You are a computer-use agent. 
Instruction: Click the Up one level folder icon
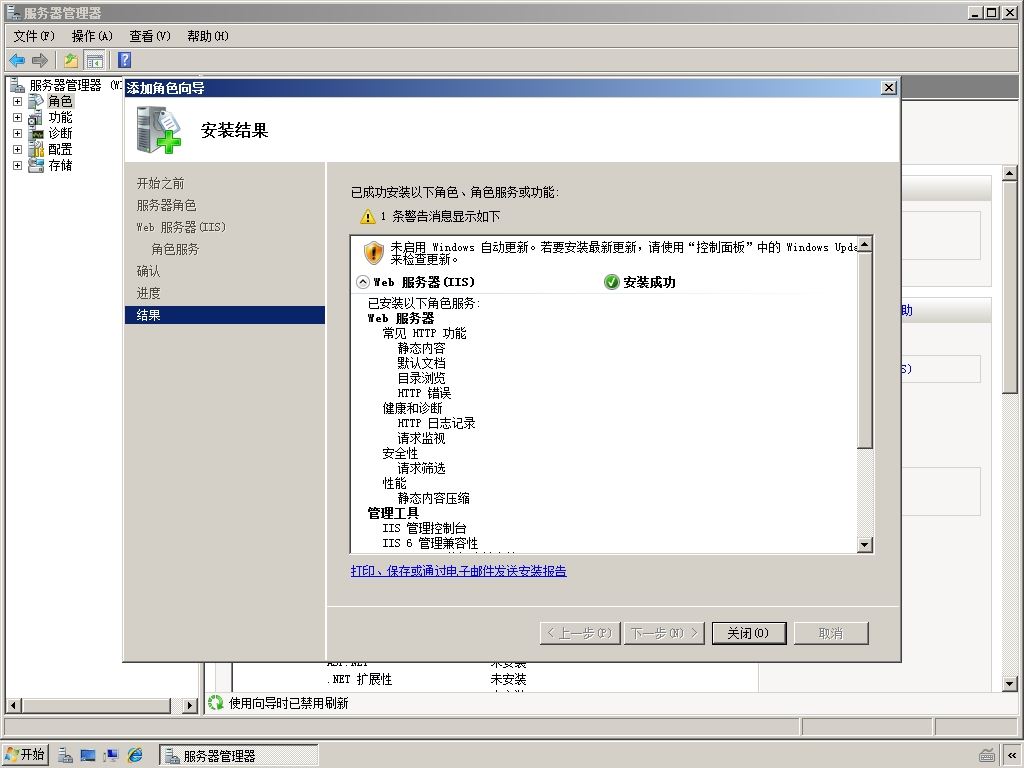click(x=71, y=61)
